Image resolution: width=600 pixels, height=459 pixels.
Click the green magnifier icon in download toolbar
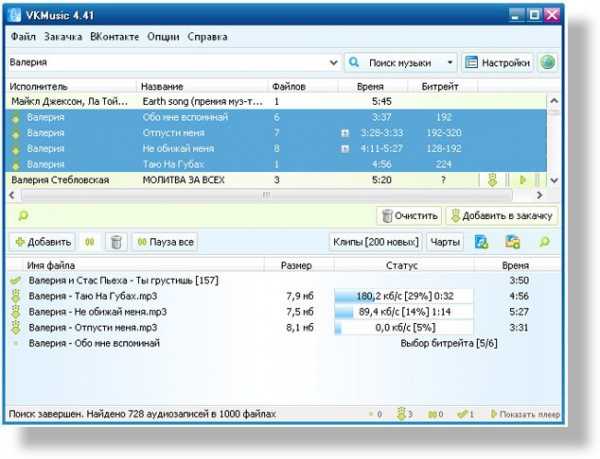tap(545, 242)
